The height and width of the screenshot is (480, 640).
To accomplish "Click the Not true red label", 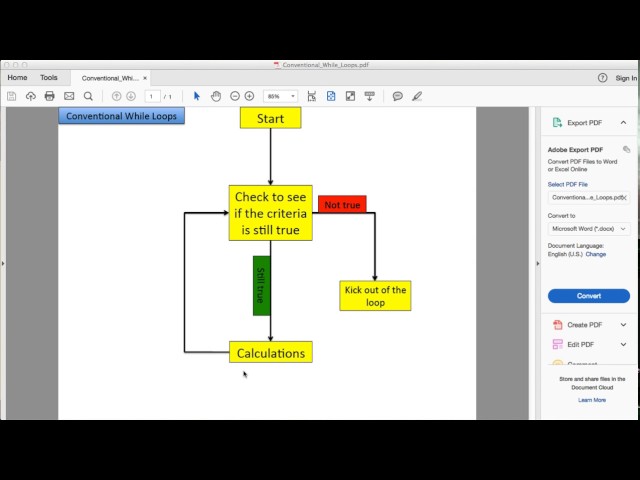I will pos(342,204).
